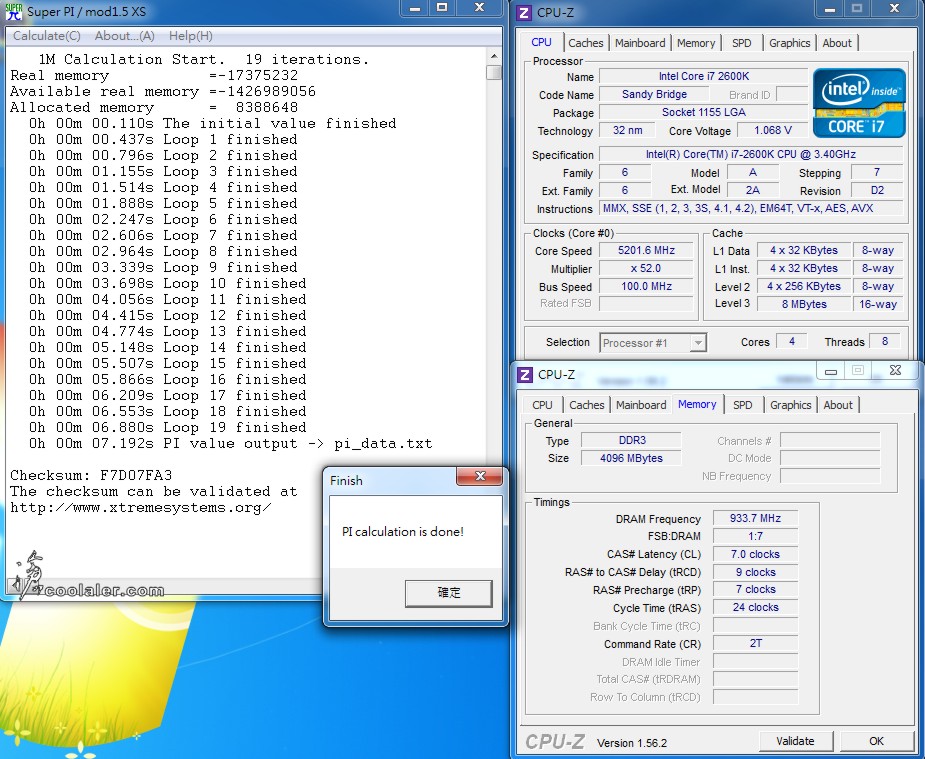Viewport: 925px width, 759px height.
Task: Click the Level 3 cache value 8 MBytes
Action: [803, 304]
